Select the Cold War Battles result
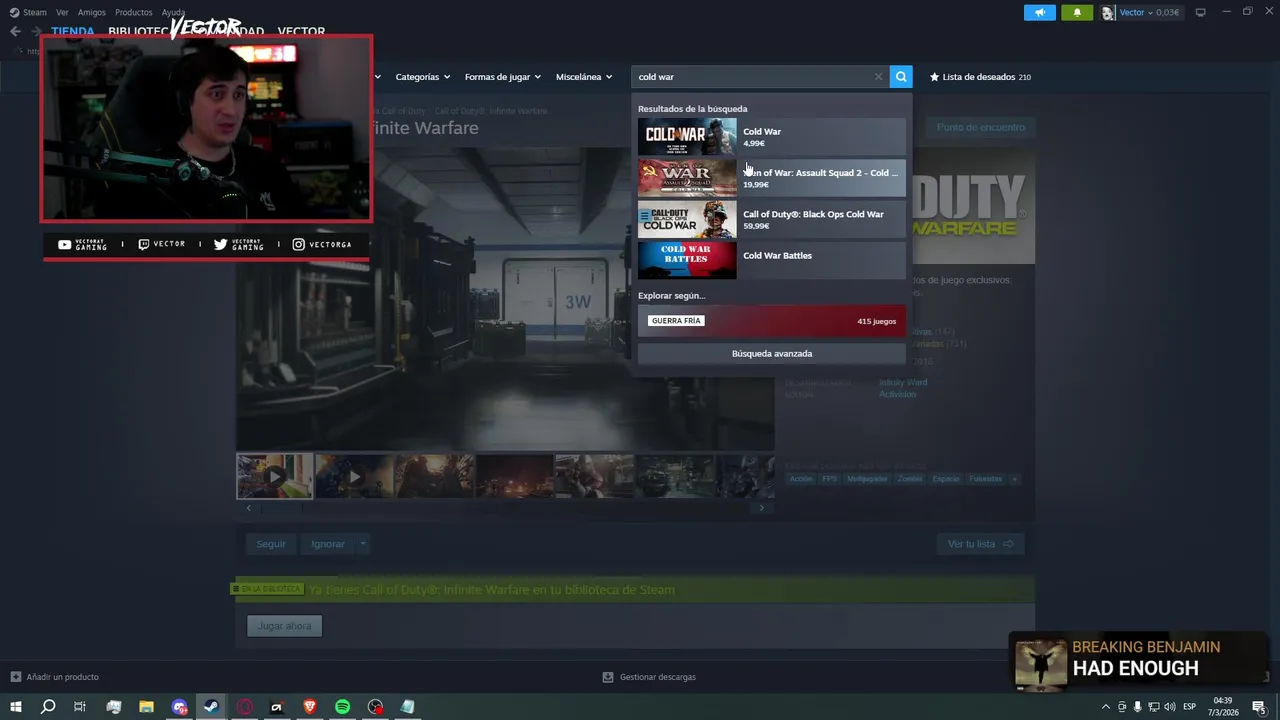 tap(772, 260)
